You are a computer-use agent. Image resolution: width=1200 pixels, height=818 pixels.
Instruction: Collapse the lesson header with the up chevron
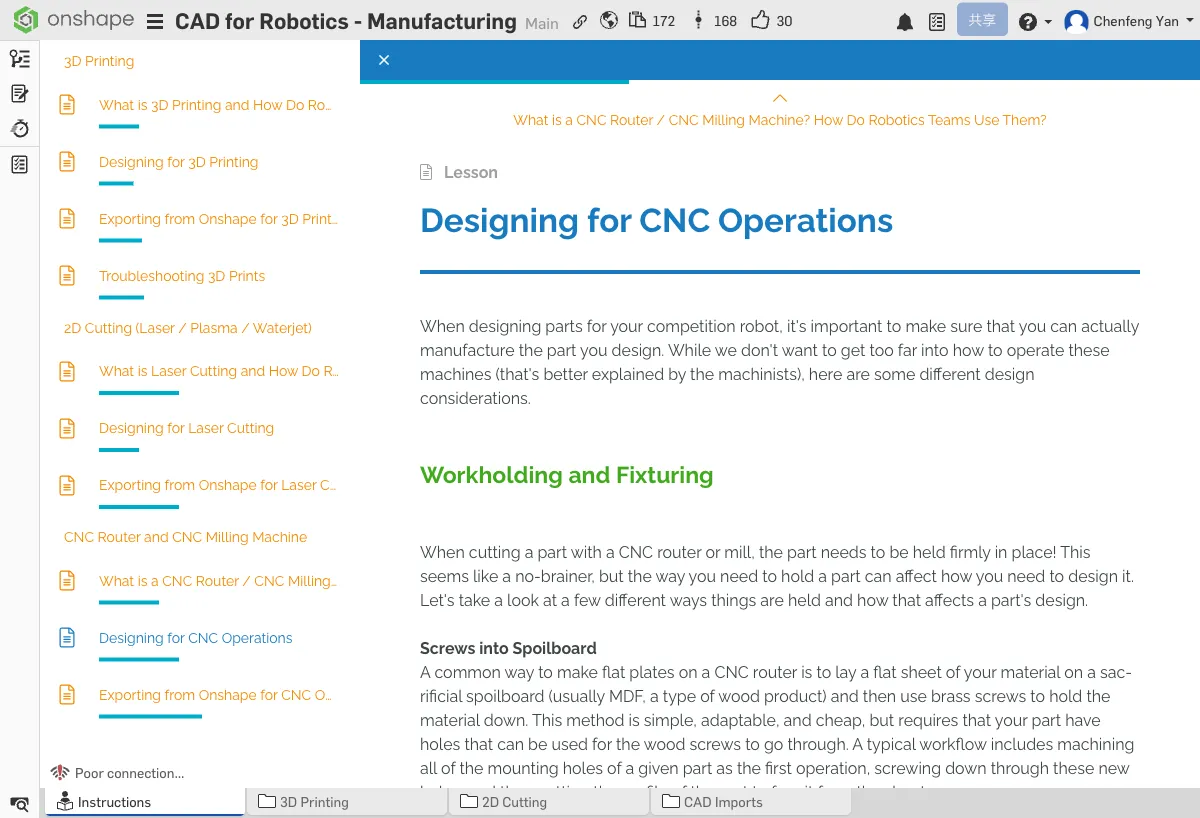779,98
